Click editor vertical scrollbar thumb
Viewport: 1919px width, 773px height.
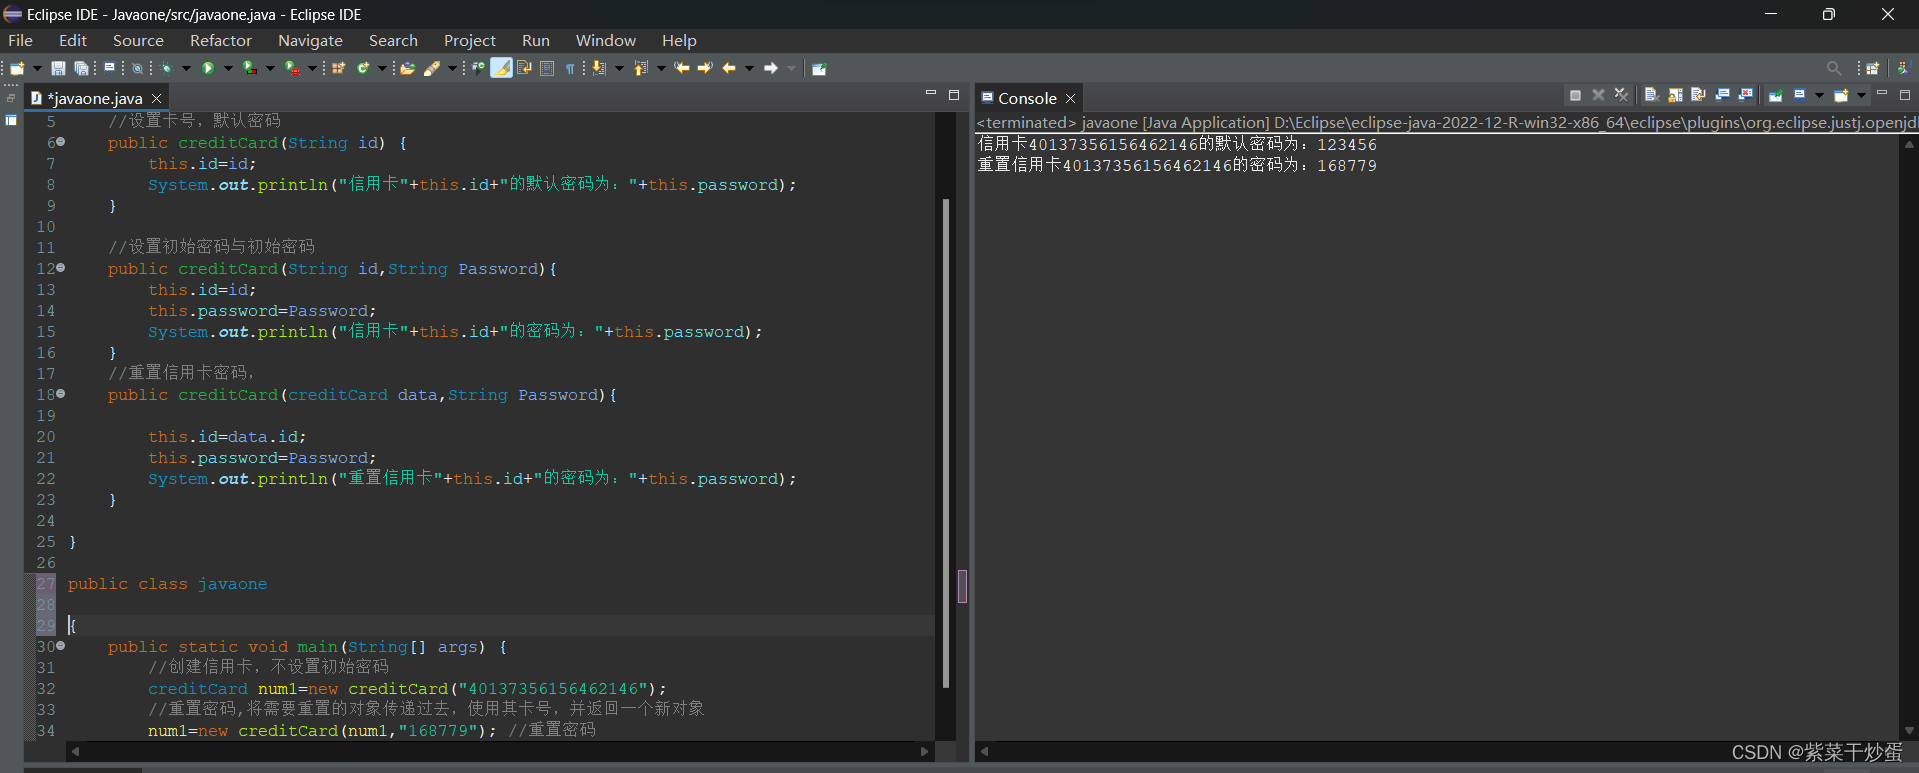pyautogui.click(x=946, y=444)
